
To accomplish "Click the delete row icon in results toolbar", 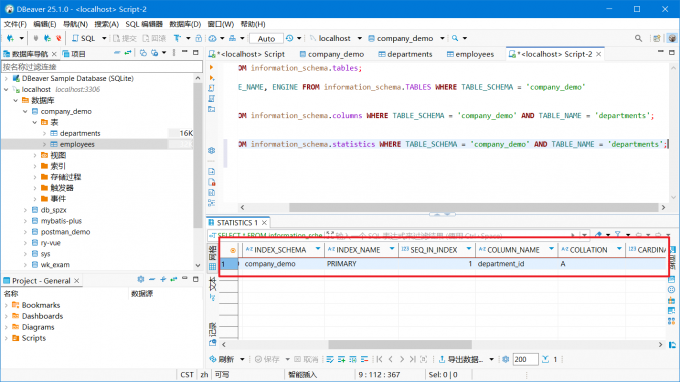I will (x=364, y=359).
